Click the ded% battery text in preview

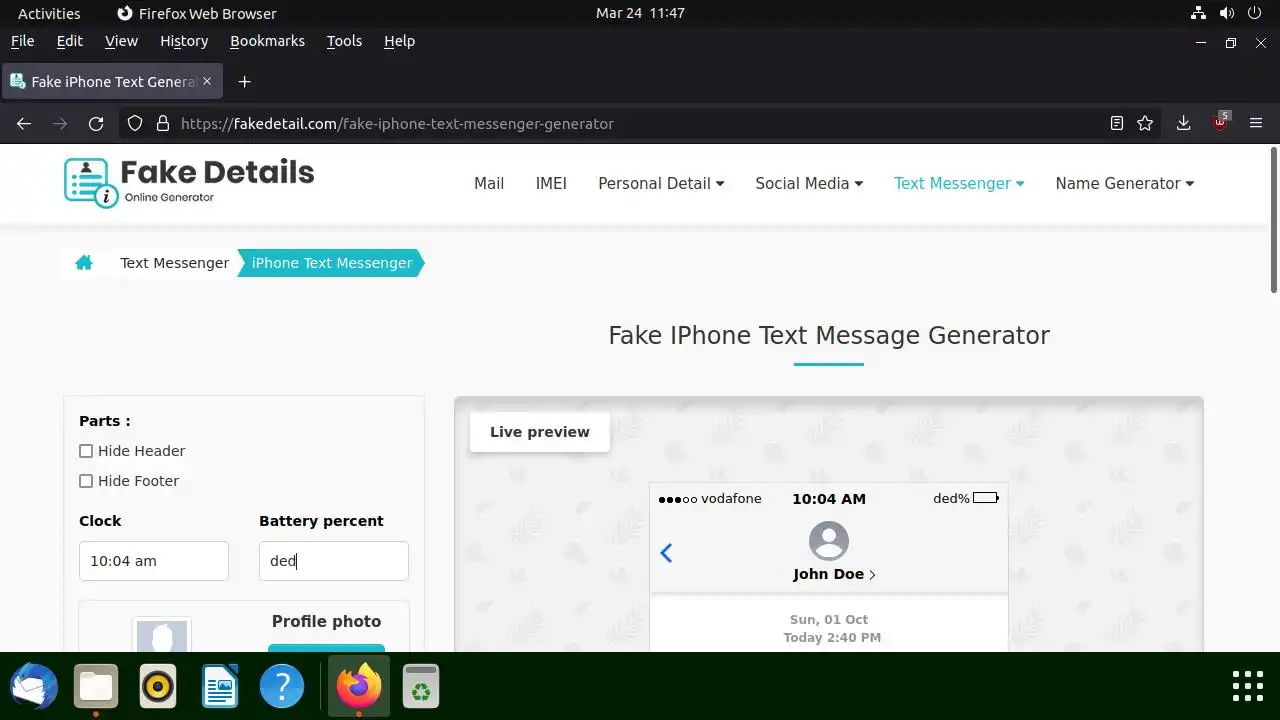click(951, 498)
